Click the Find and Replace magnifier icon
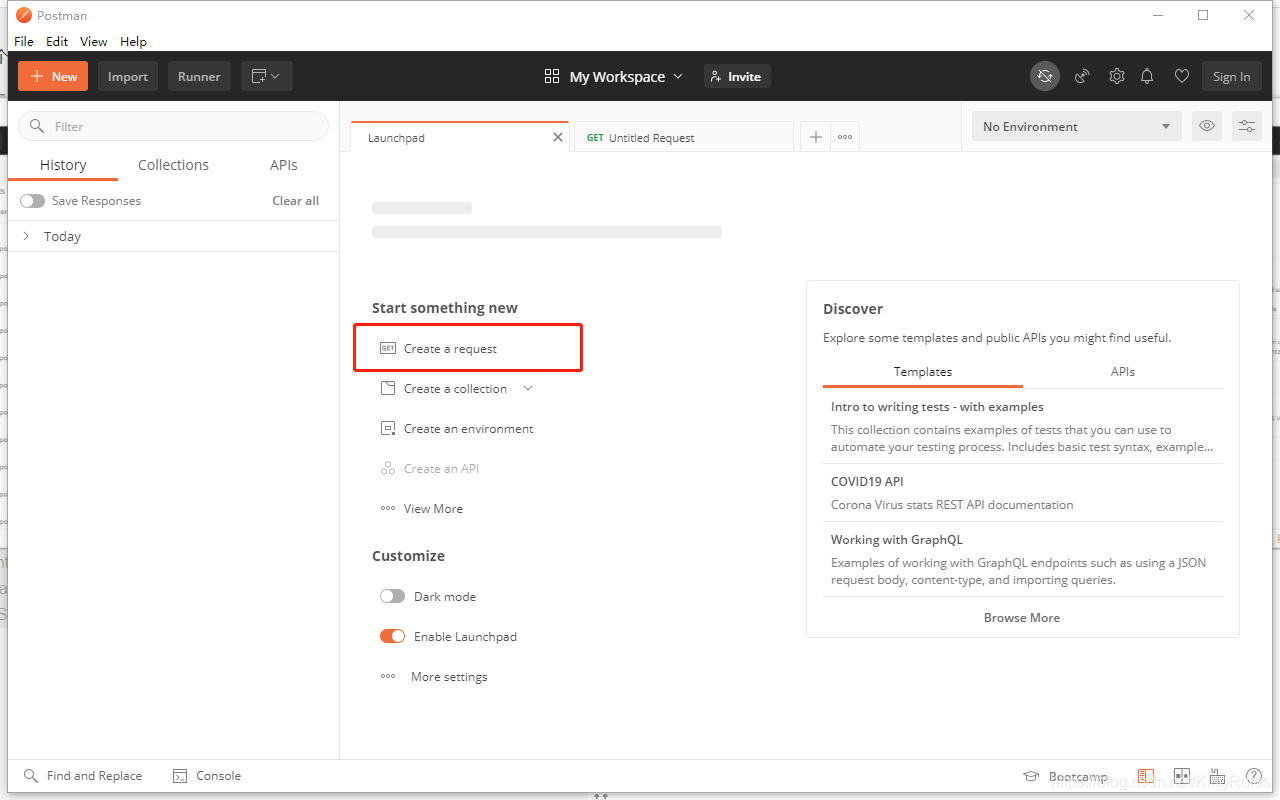1280x800 pixels. (x=30, y=776)
